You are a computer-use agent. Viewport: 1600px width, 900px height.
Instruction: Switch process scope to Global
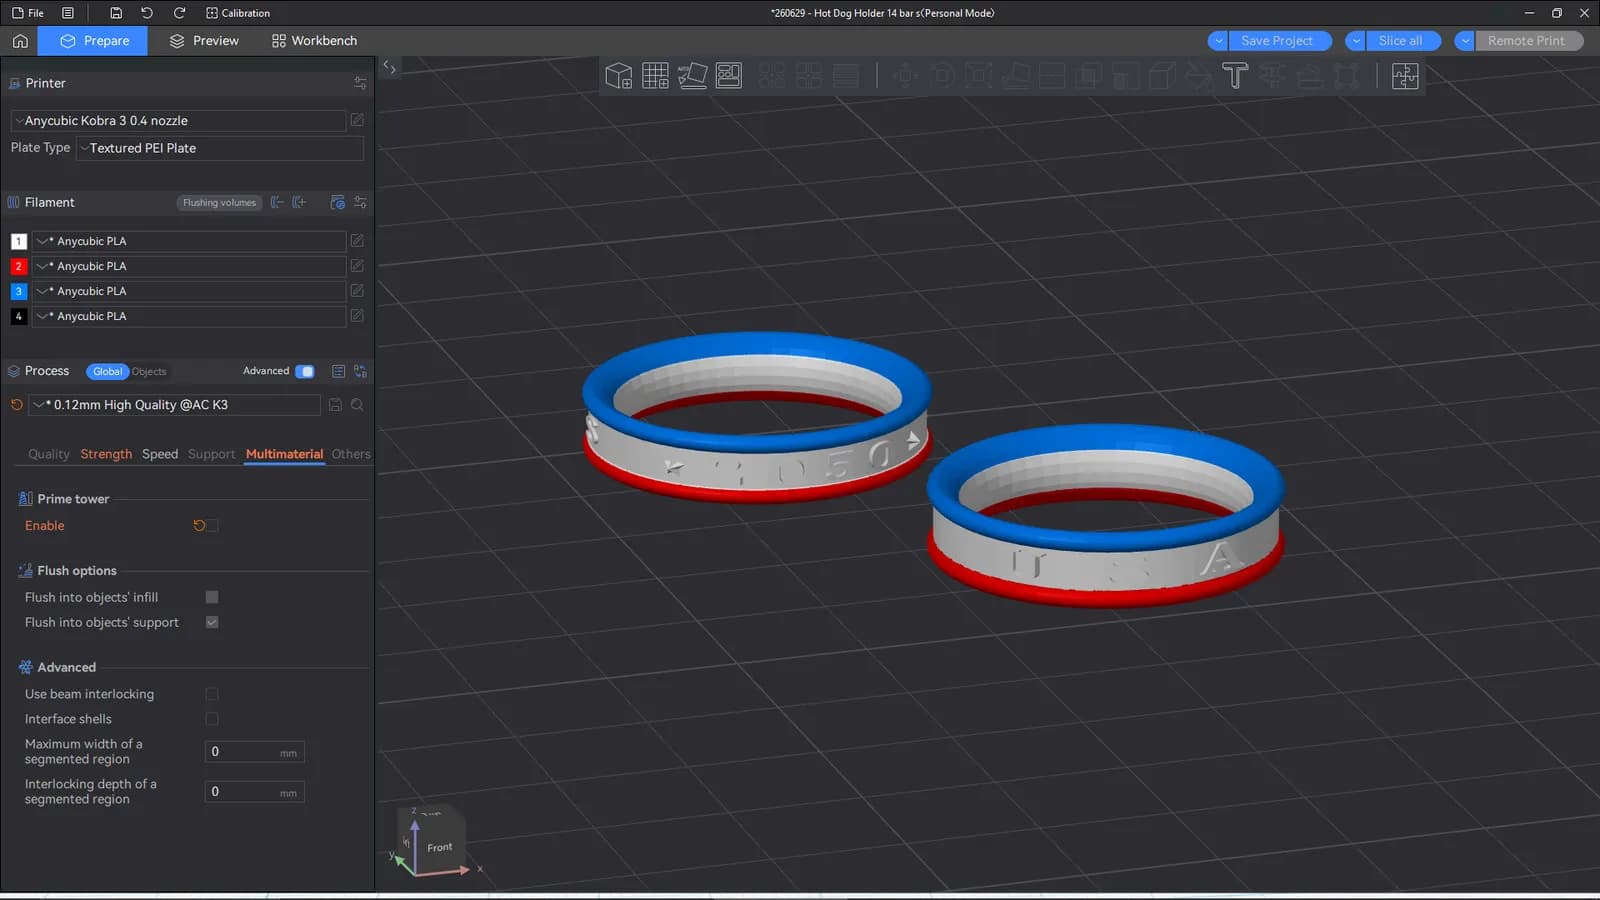click(x=108, y=372)
